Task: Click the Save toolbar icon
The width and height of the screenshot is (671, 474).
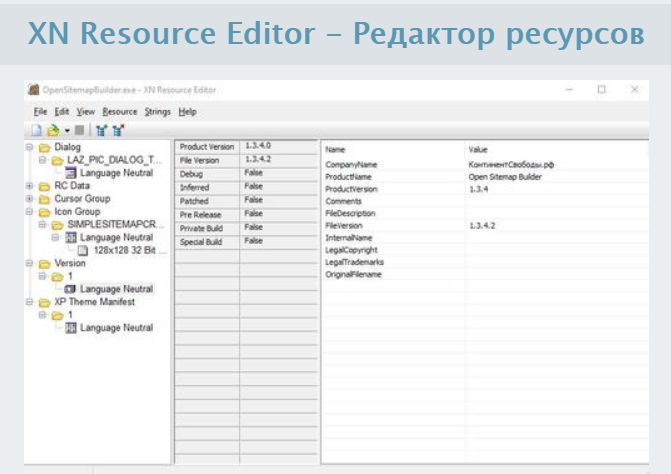Action: pos(81,130)
